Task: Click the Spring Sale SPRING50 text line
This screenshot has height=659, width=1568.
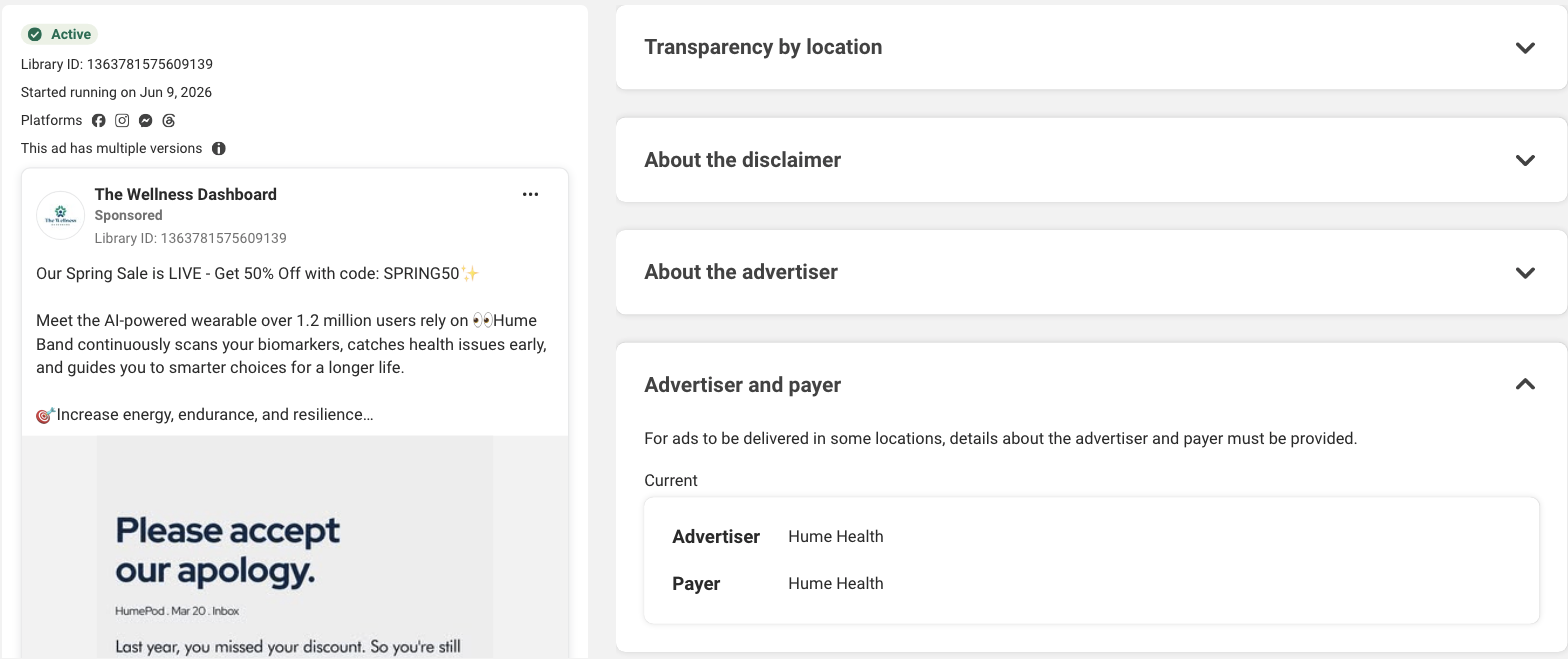Action: [258, 273]
